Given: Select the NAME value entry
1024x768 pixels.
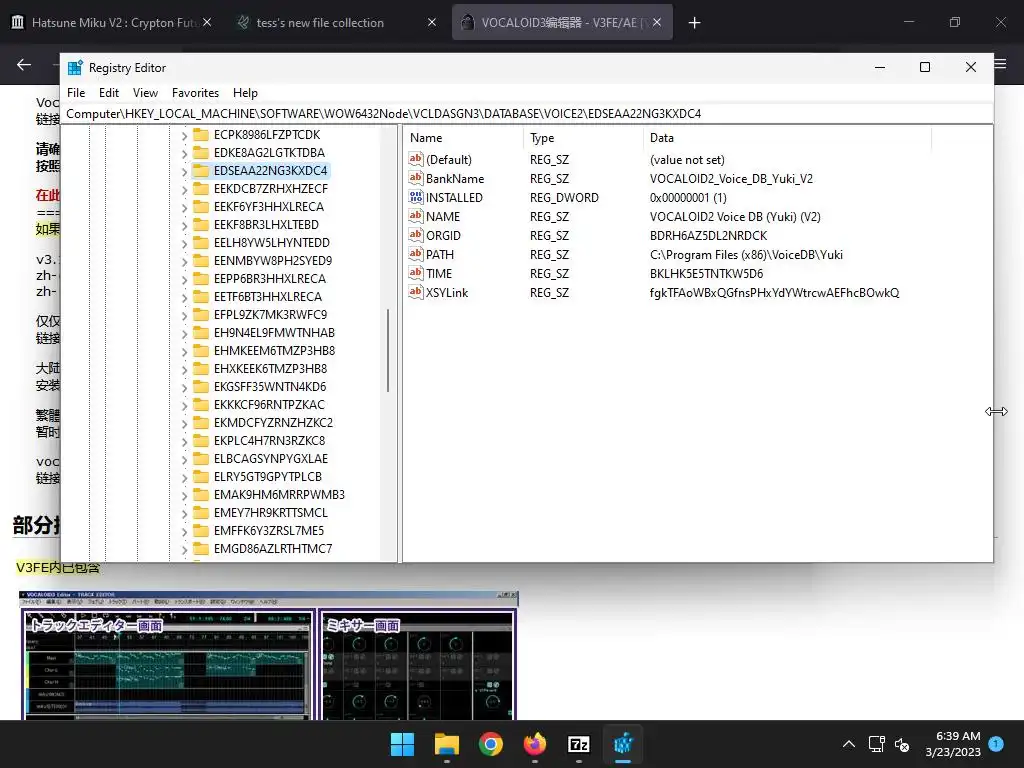Looking at the screenshot, I should (443, 217).
